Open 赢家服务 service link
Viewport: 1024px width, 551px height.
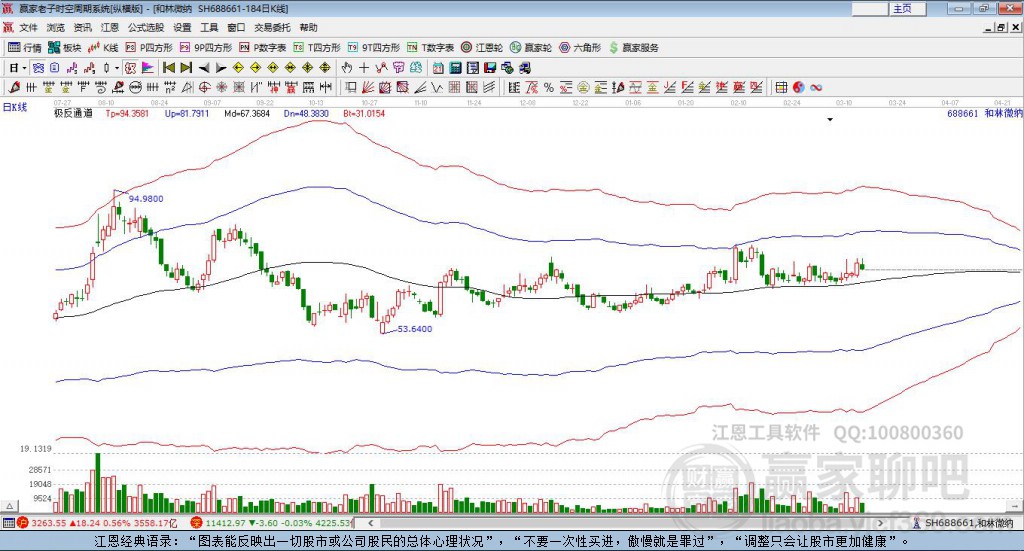coord(633,48)
